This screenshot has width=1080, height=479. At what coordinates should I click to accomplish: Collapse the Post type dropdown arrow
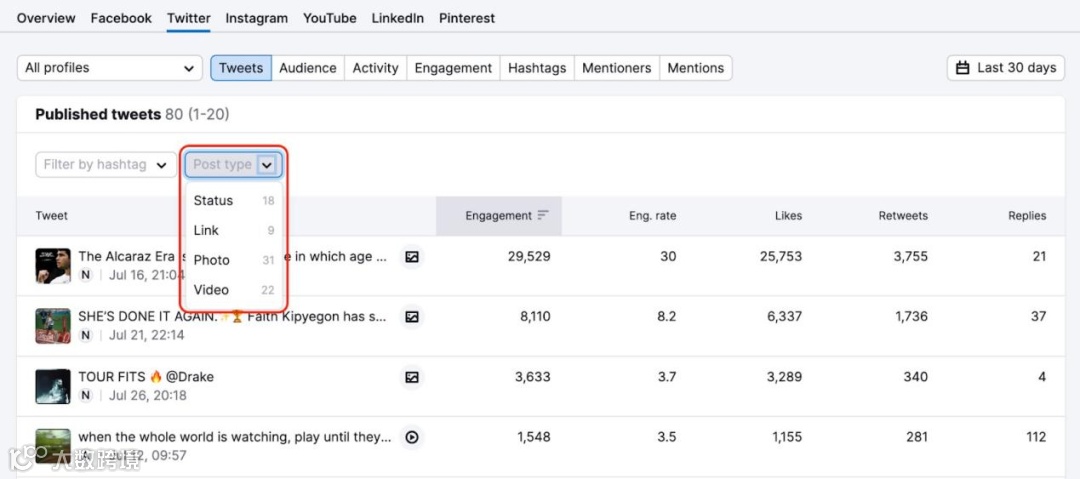tap(267, 165)
